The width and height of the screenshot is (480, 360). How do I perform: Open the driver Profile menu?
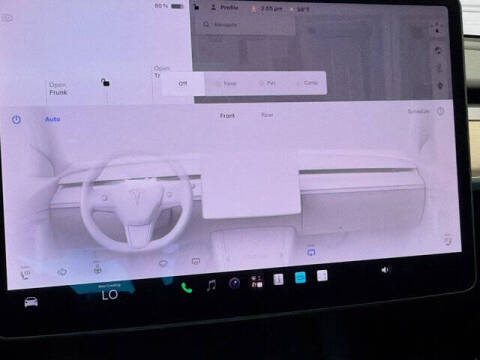(225, 7)
